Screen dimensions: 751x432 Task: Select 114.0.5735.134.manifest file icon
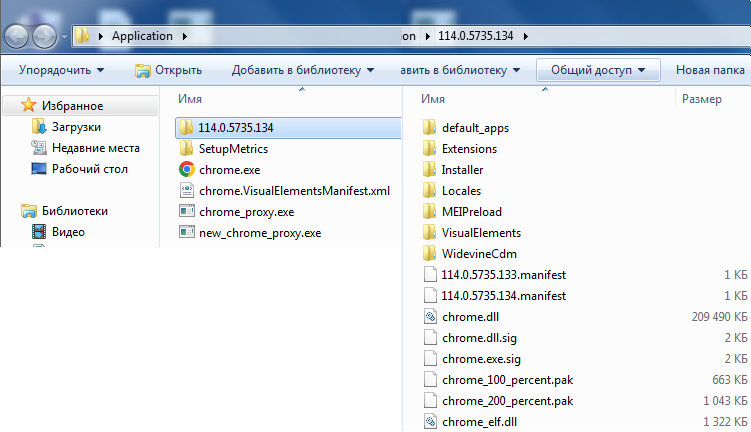[x=430, y=296]
